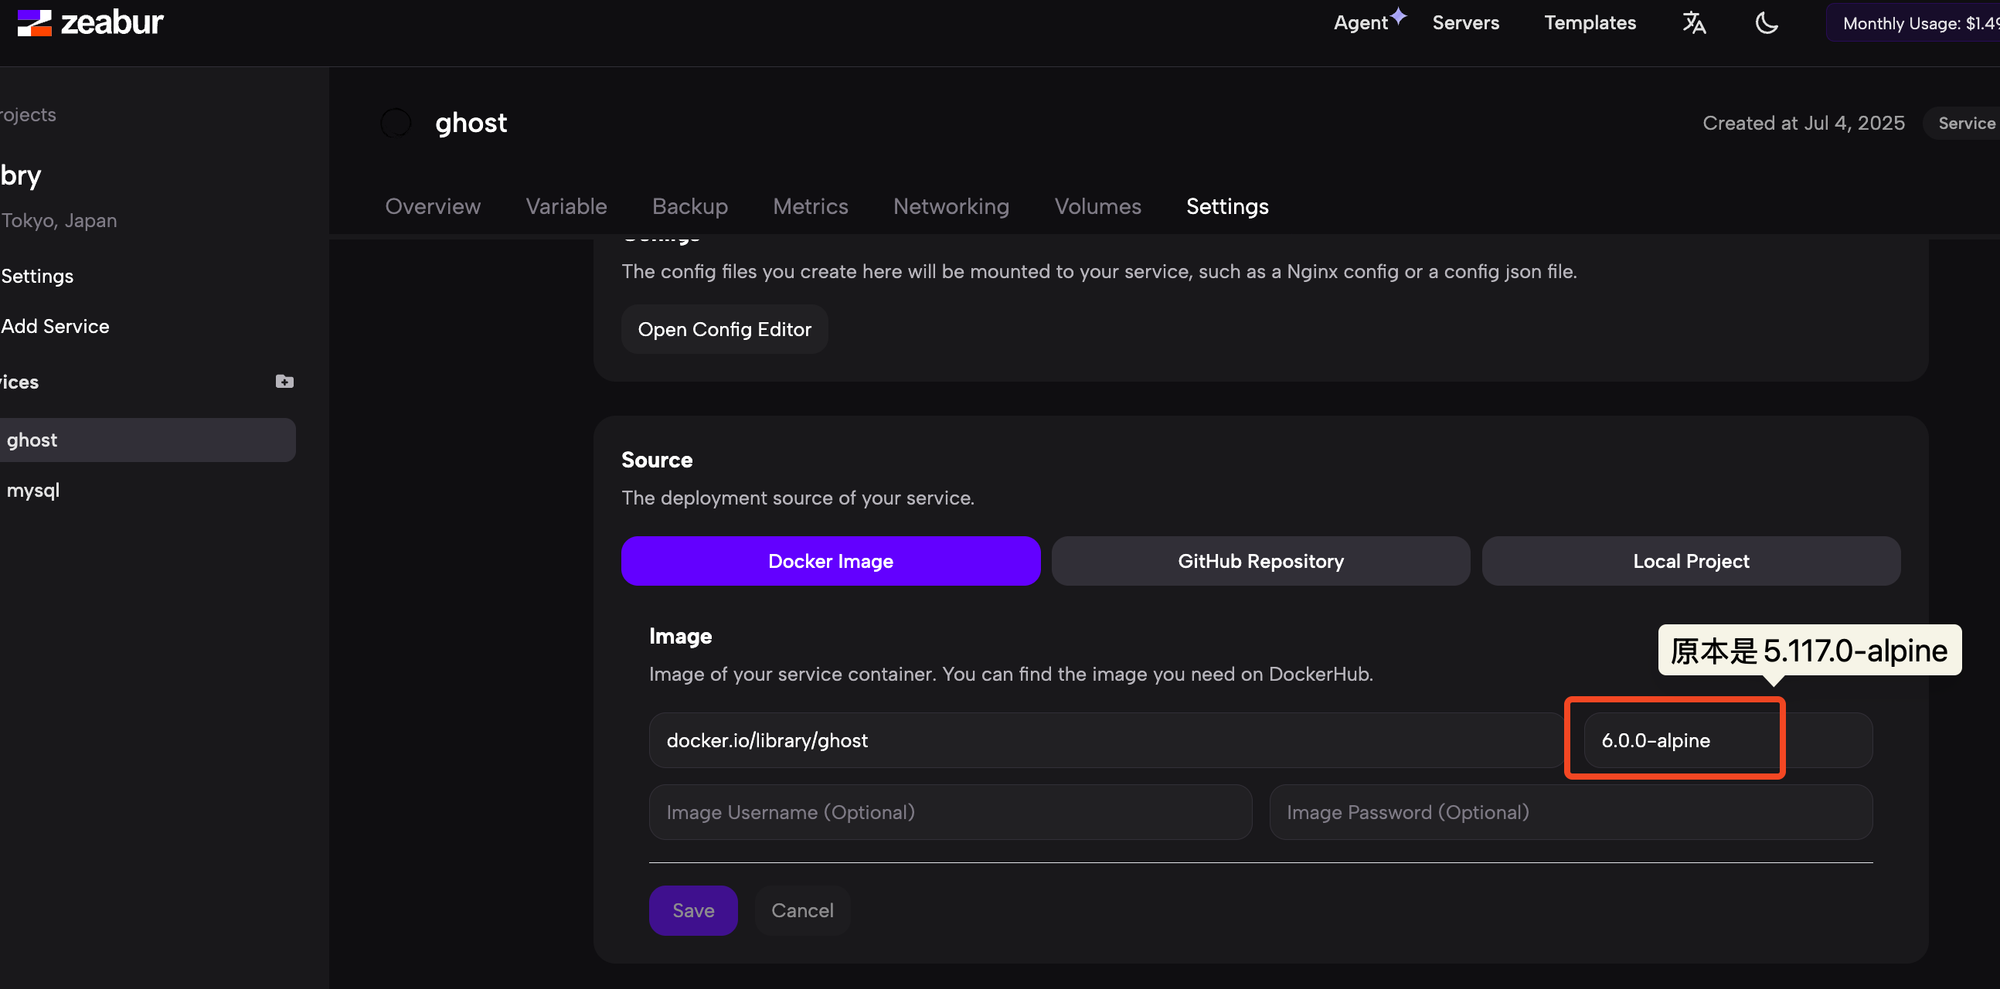Screen dimensions: 2000x989
Task: Click Open Config Editor button
Action: tap(725, 329)
